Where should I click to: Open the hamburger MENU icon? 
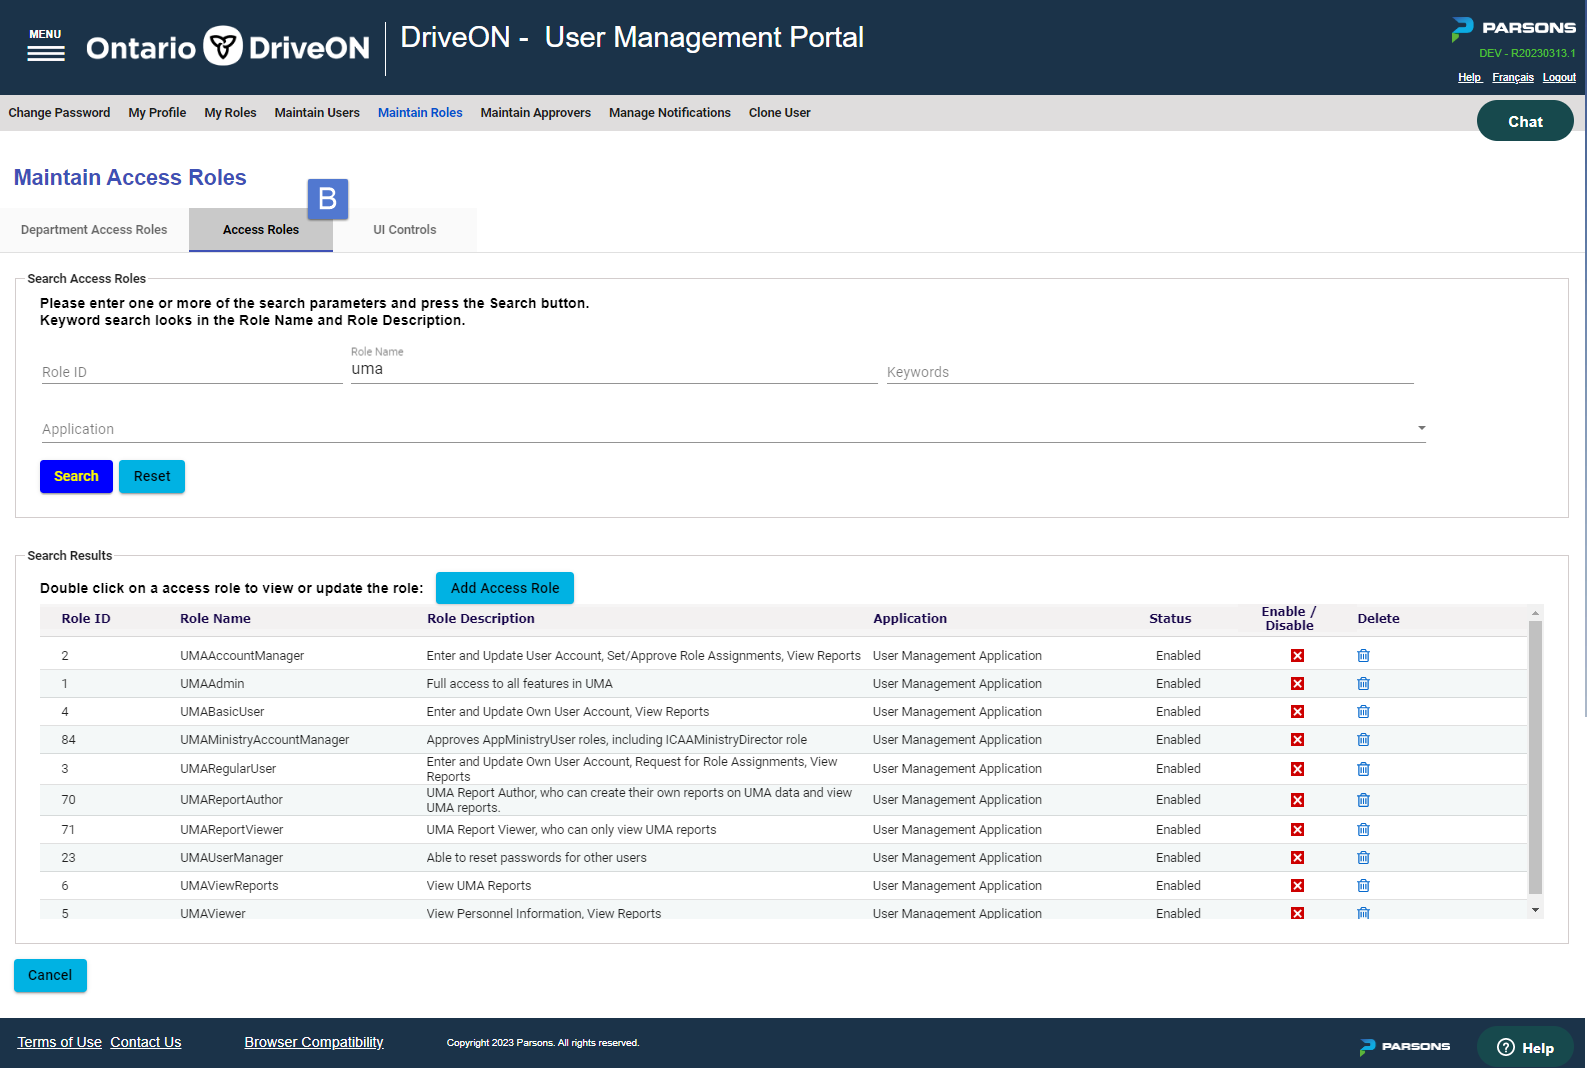pos(45,45)
